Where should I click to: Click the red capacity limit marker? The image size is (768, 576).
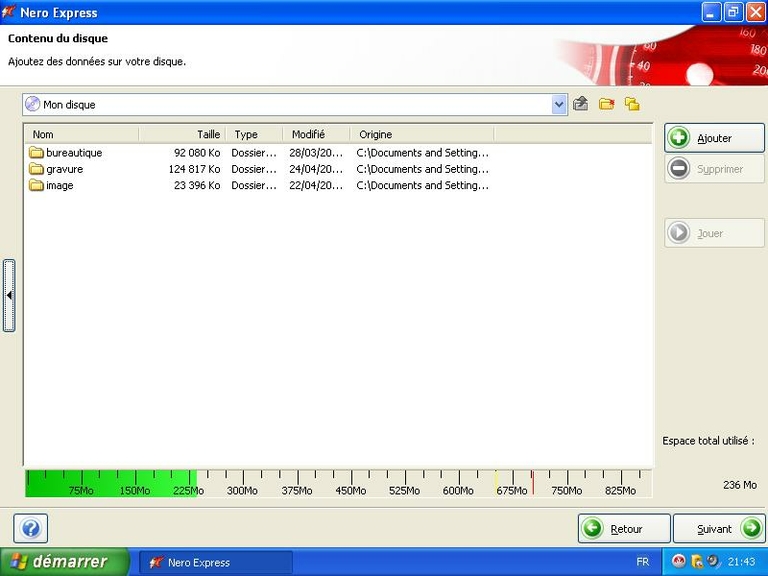click(533, 483)
